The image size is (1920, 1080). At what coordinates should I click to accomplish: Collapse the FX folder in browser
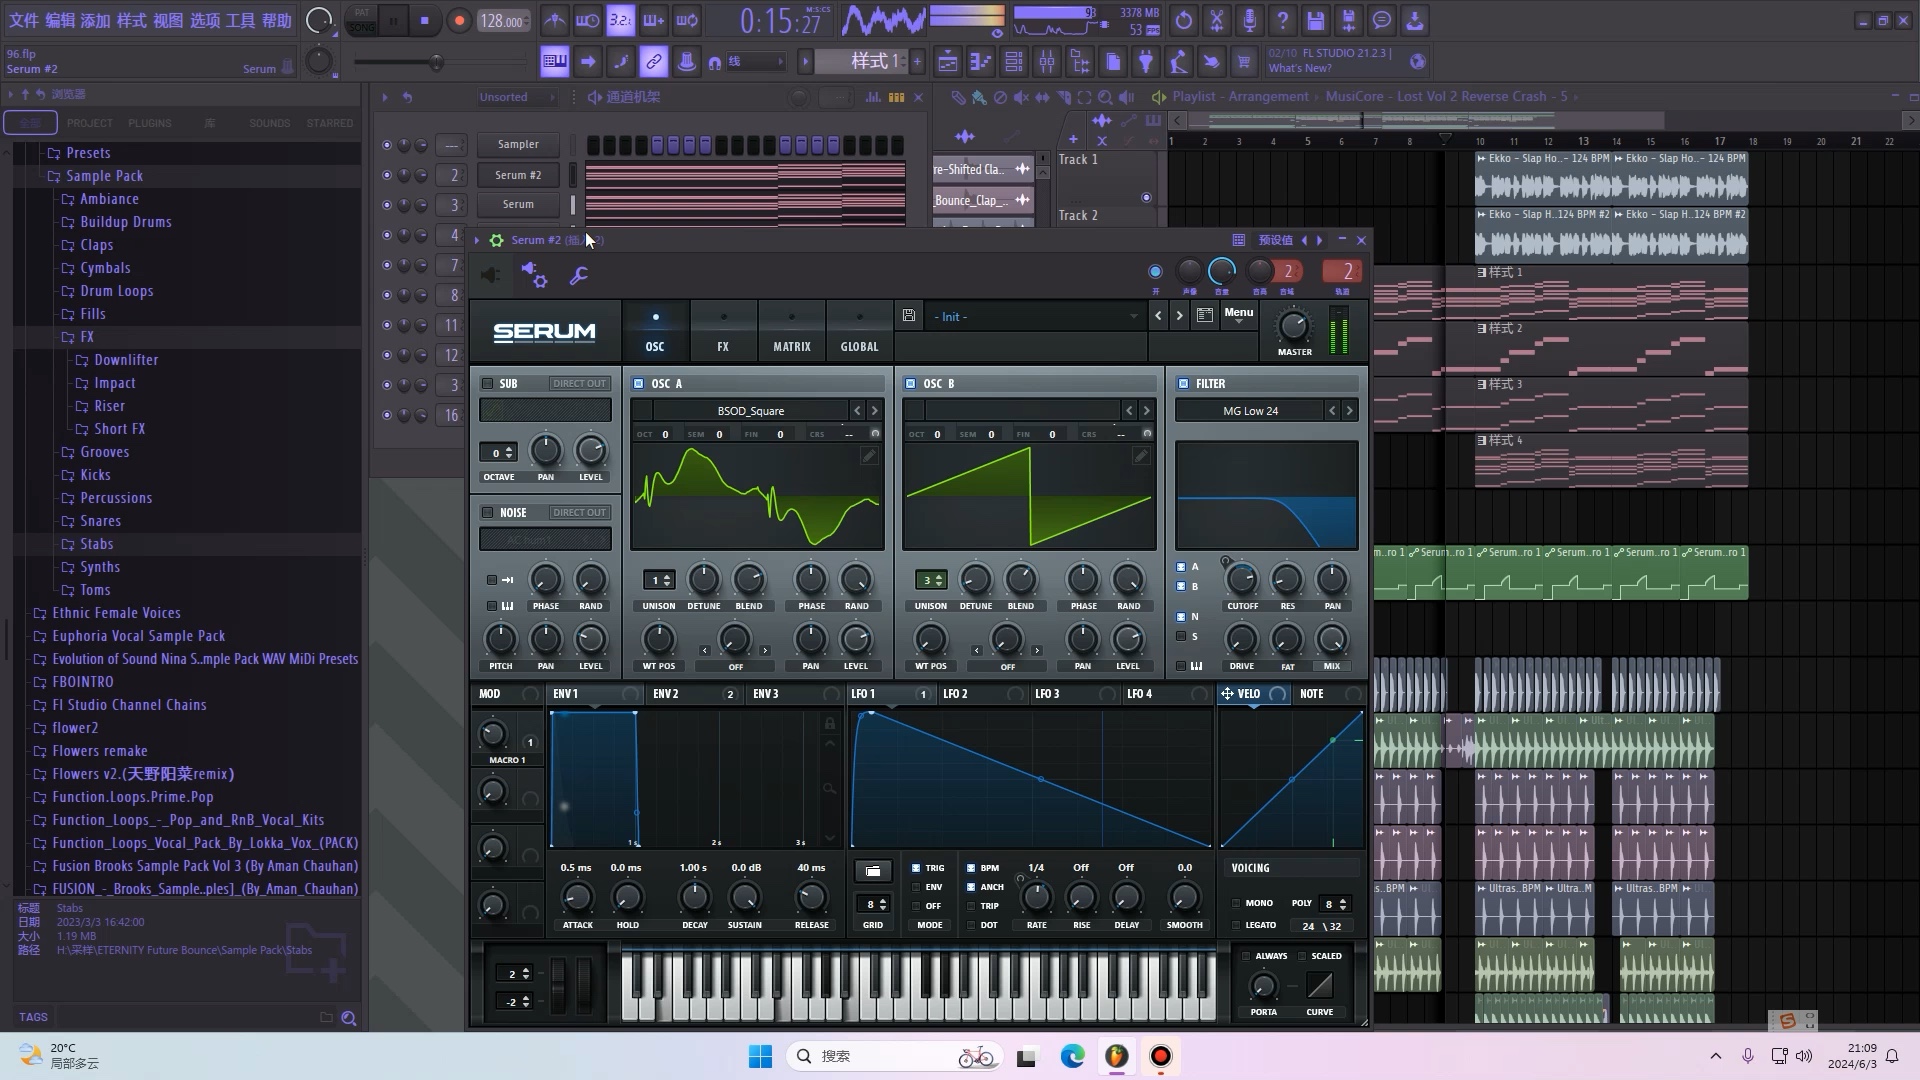pos(87,337)
